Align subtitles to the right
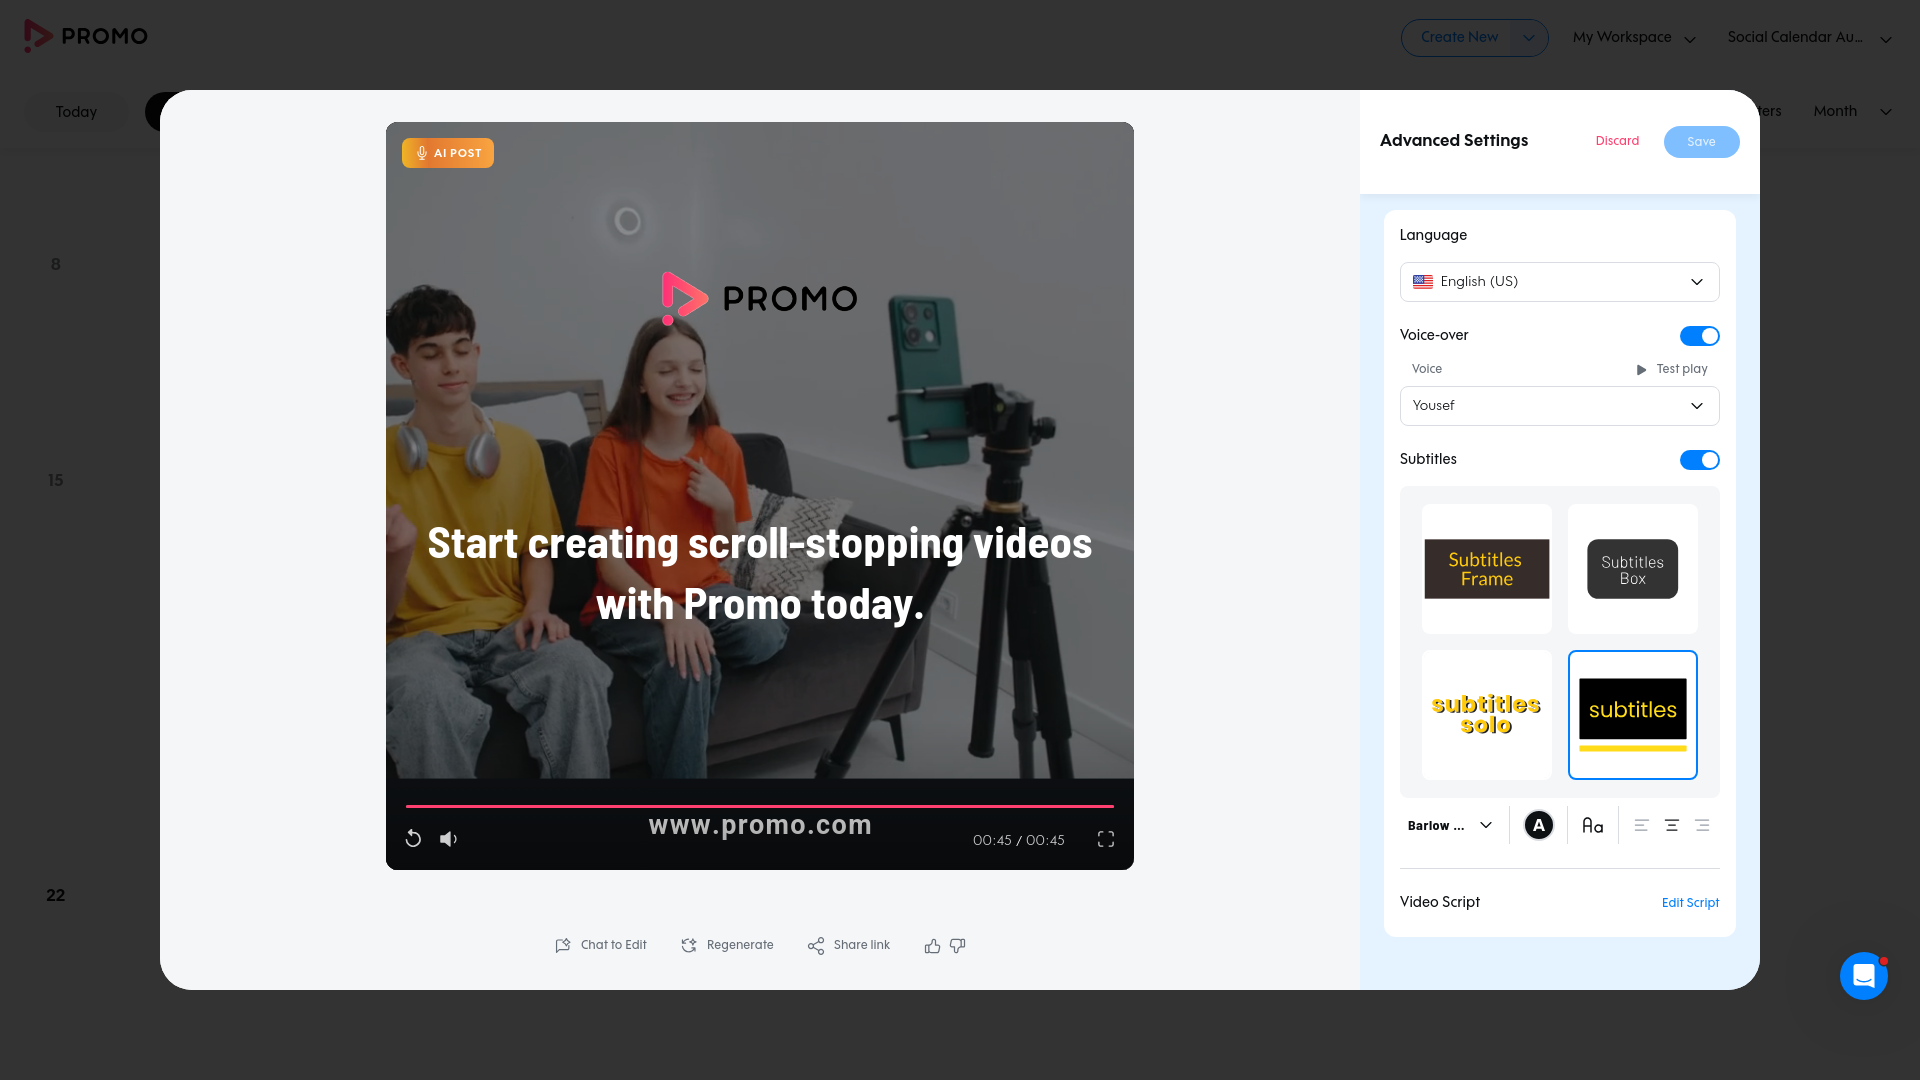This screenshot has width=1920, height=1080. pyautogui.click(x=1702, y=825)
